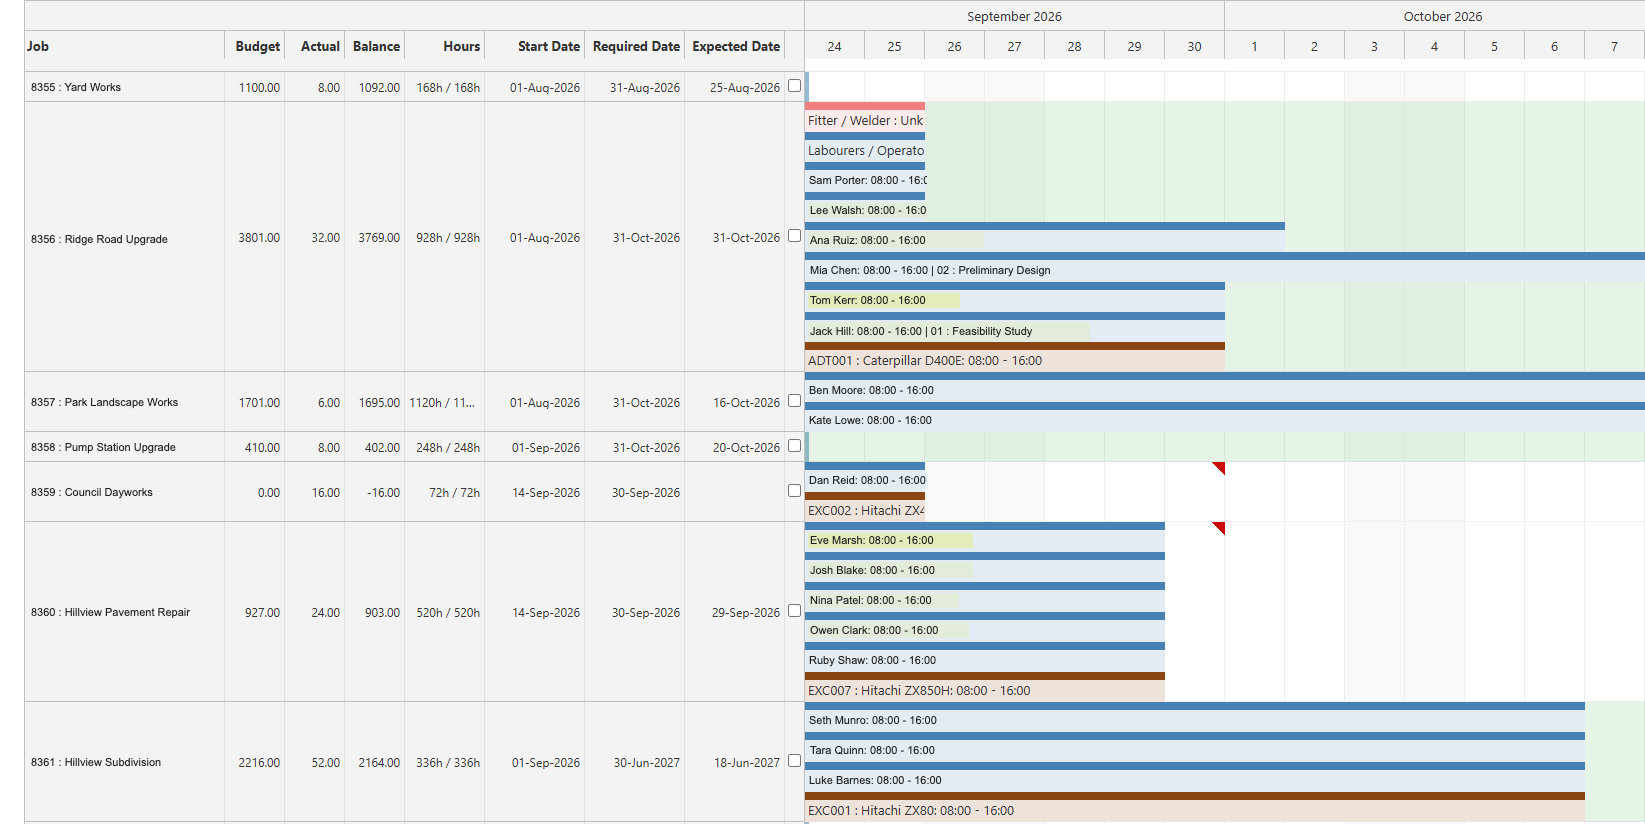Sort by Hours column header
The image size is (1645, 824).
(445, 46)
